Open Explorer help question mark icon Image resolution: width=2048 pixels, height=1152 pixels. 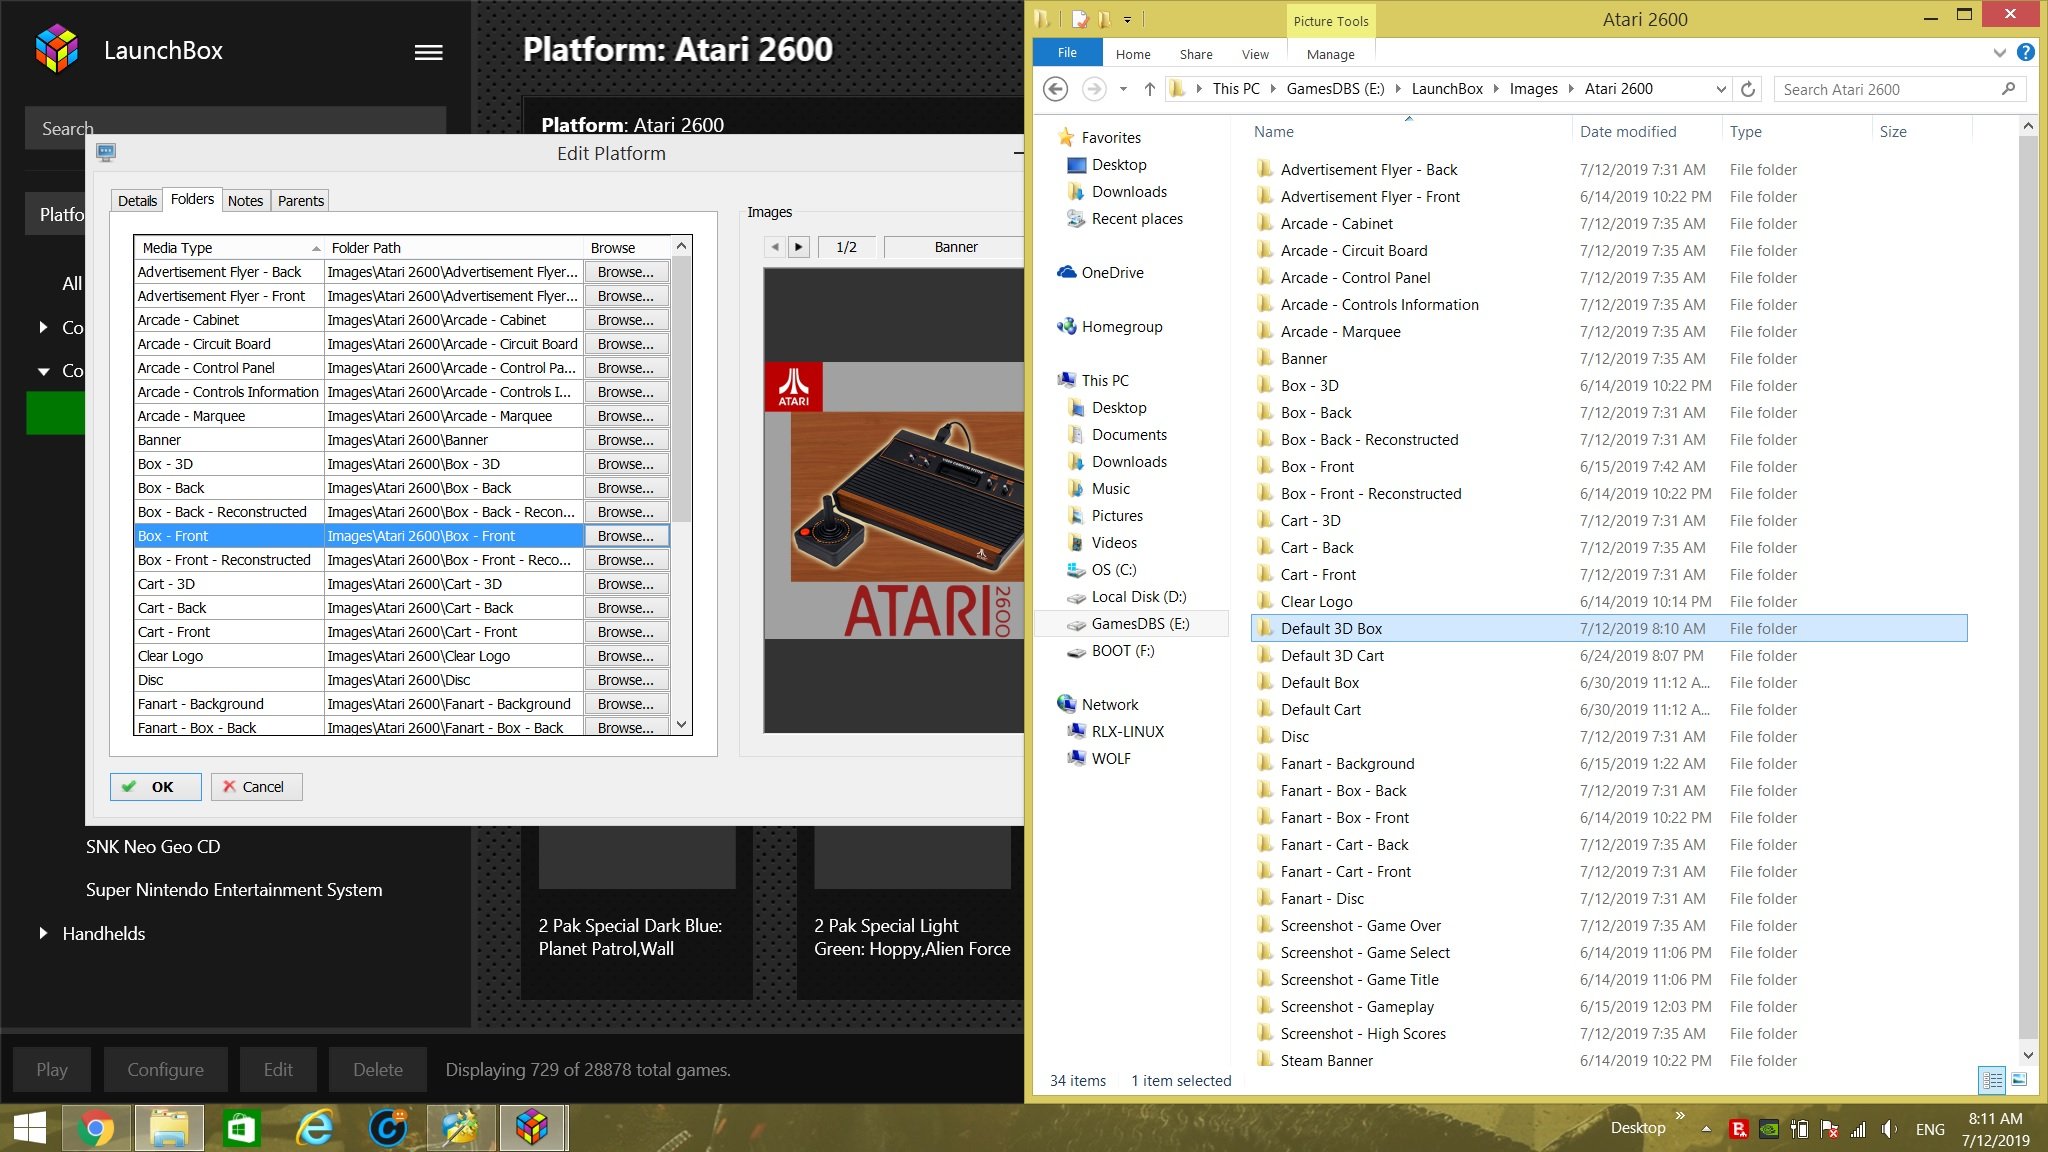pyautogui.click(x=2025, y=53)
